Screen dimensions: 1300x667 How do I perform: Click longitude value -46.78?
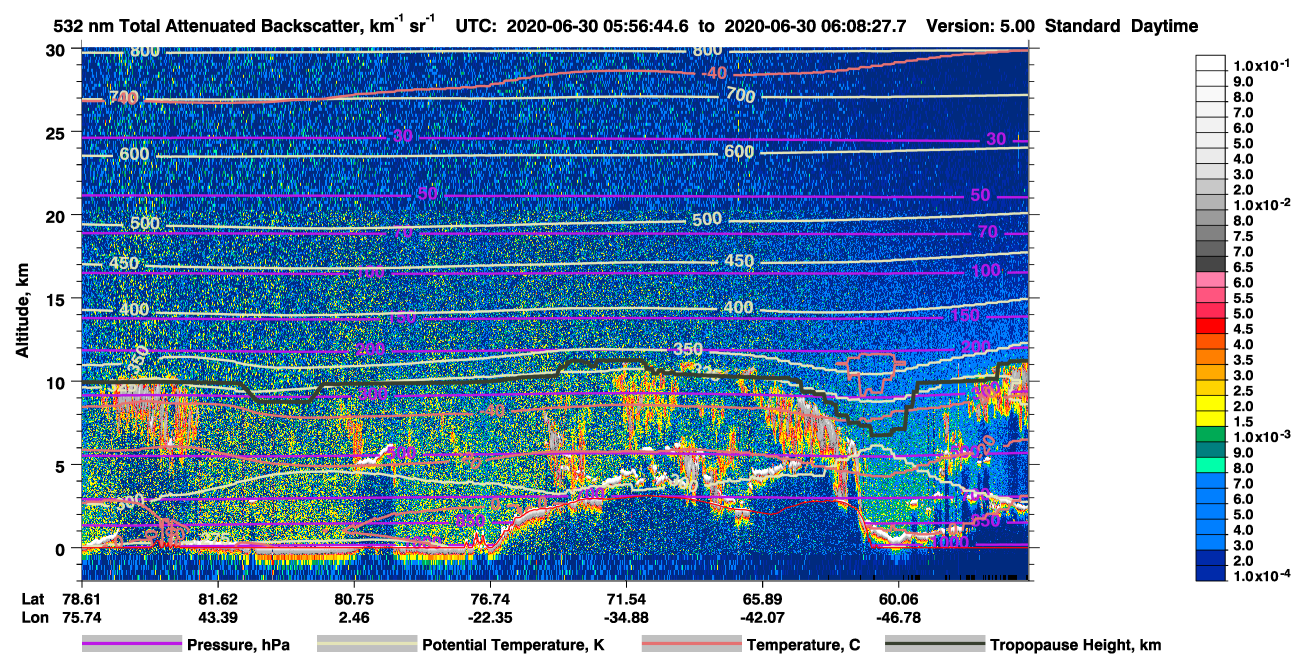point(897,618)
